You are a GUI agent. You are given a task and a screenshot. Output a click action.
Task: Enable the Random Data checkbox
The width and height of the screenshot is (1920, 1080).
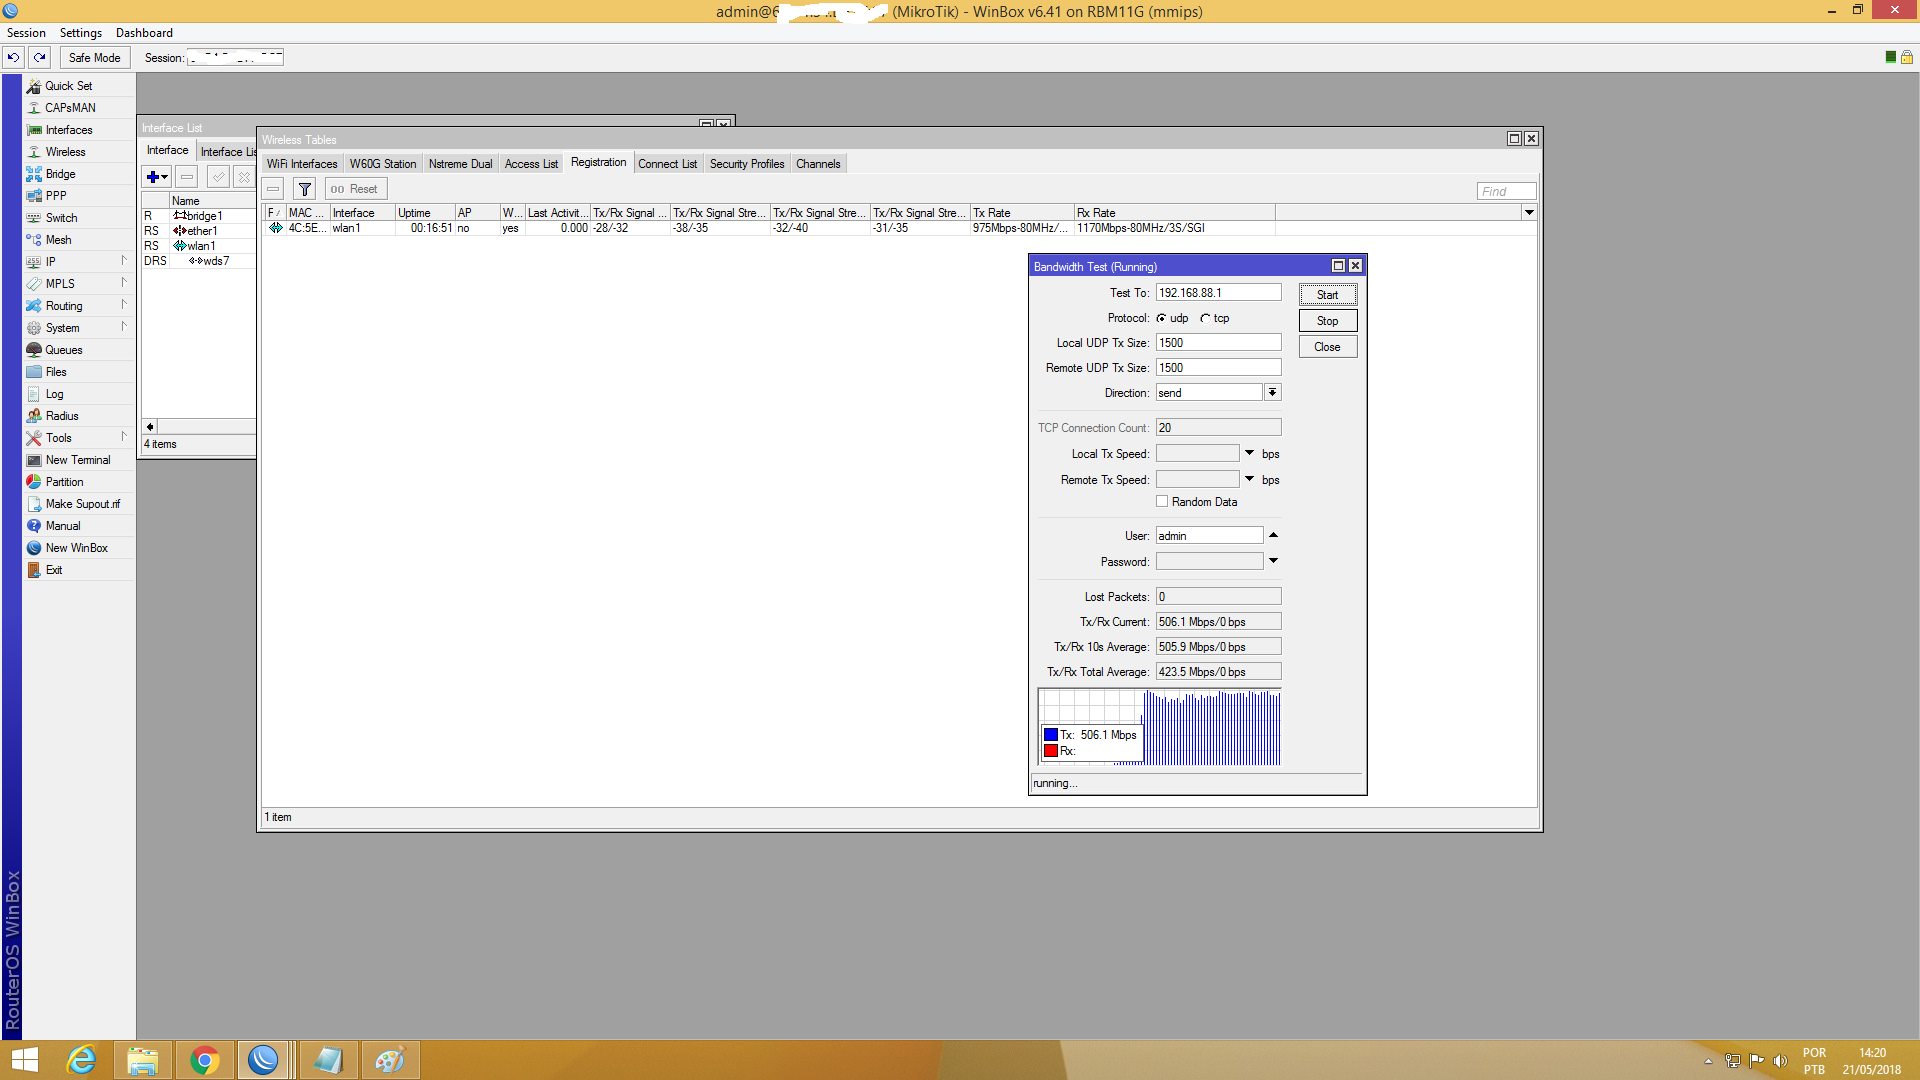[x=1162, y=501]
